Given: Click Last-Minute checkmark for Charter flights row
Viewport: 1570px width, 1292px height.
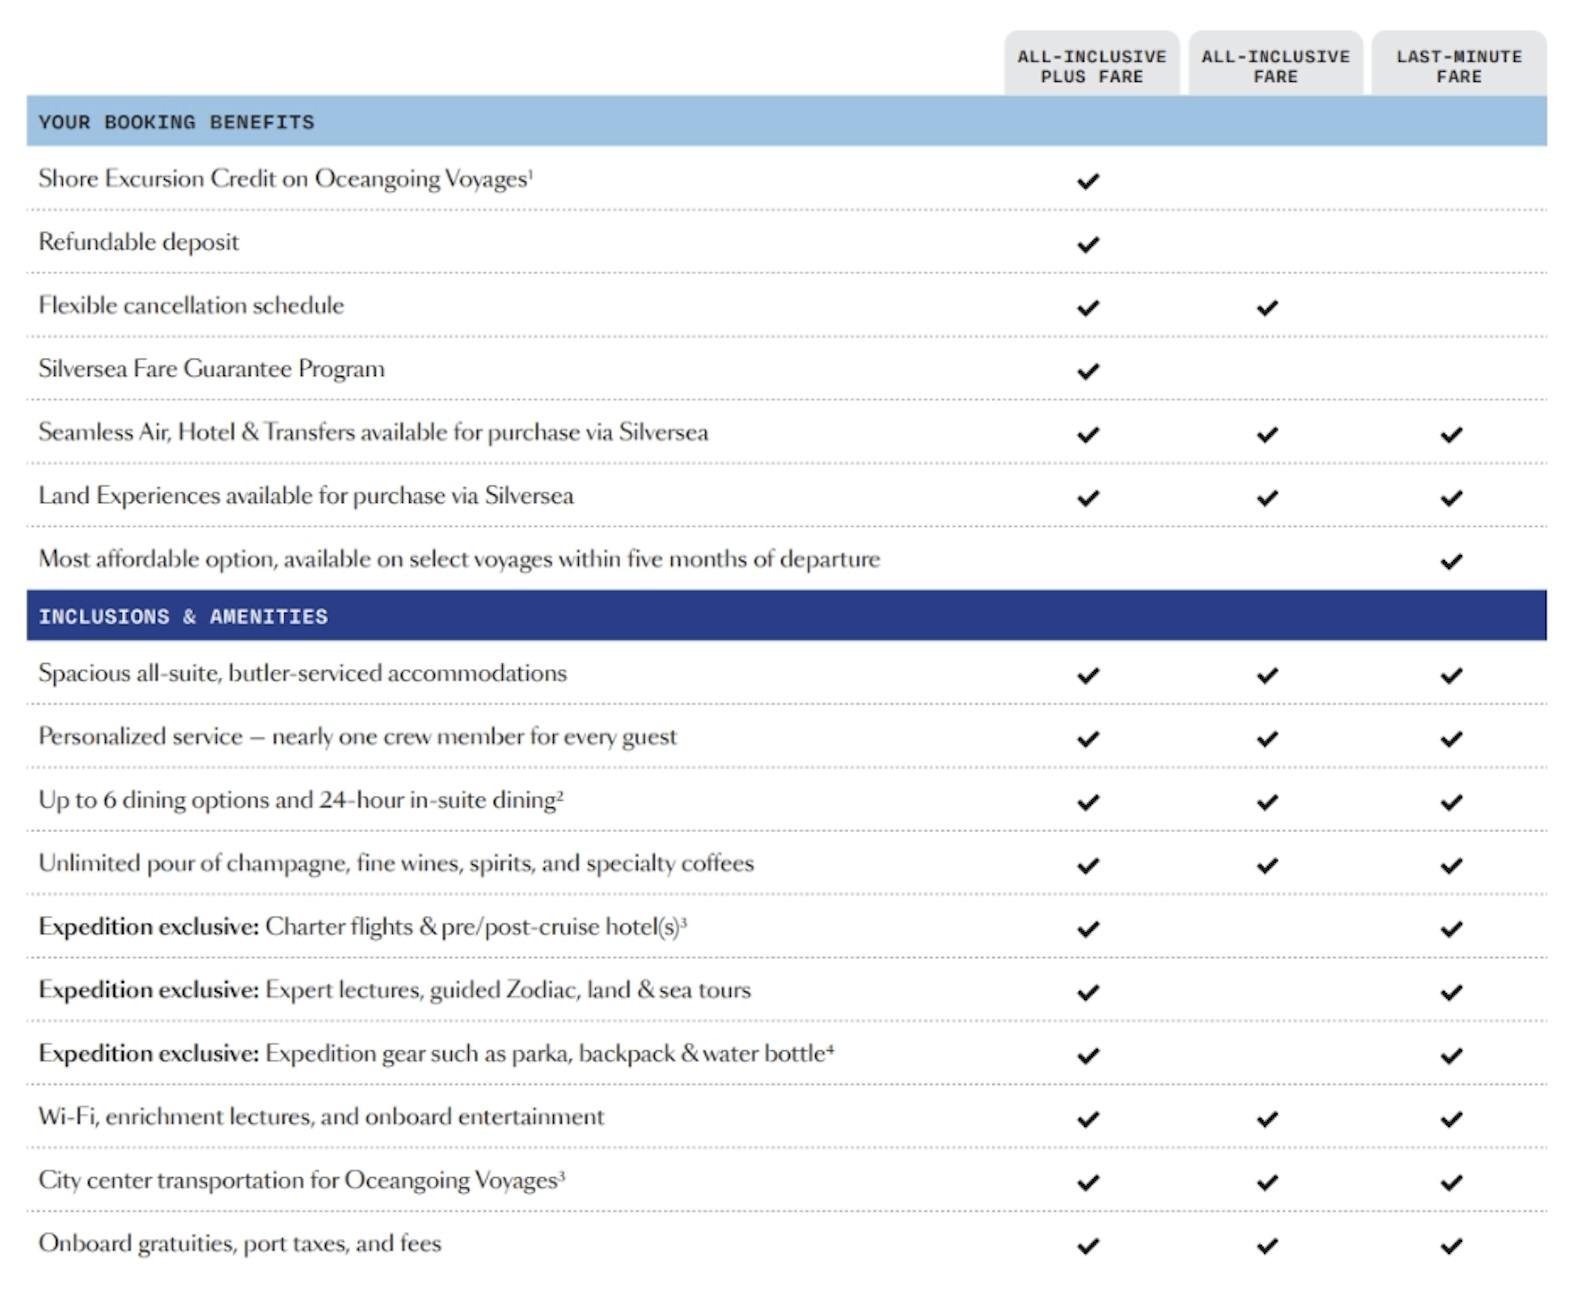Looking at the screenshot, I should click(x=1451, y=929).
